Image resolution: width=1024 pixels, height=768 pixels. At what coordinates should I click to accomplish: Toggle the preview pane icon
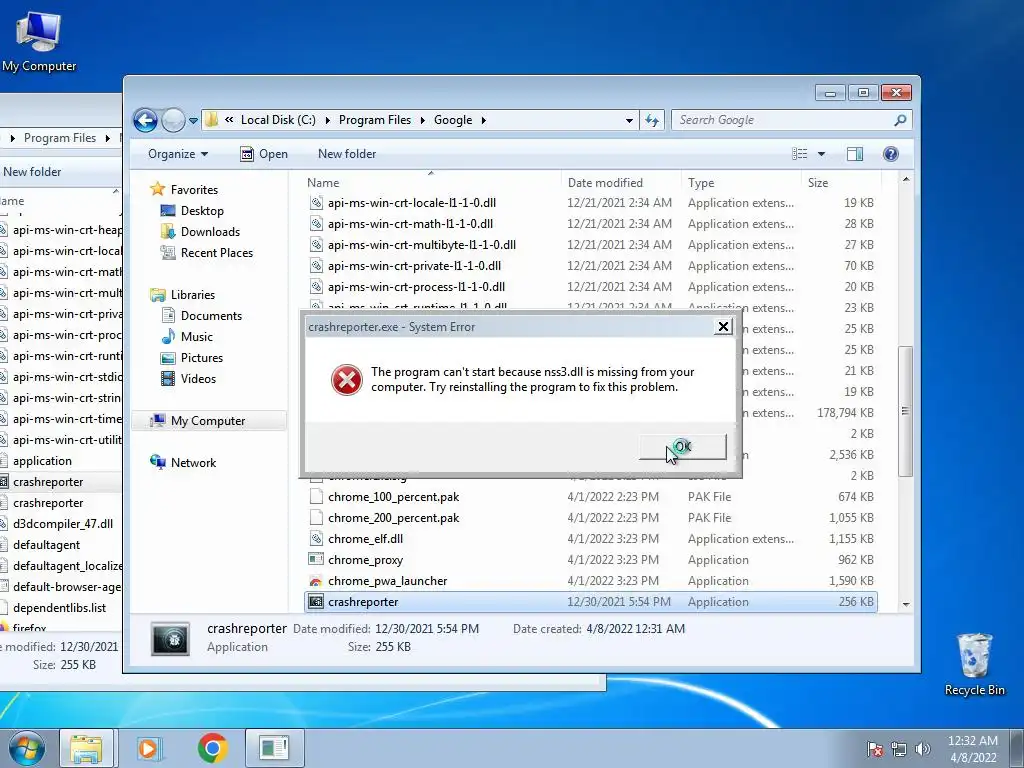tap(855, 154)
